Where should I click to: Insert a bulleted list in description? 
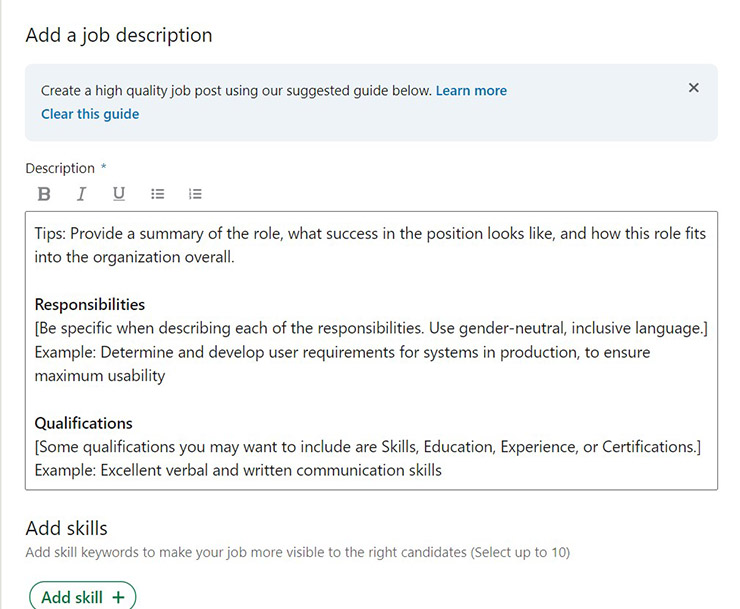[x=157, y=194]
